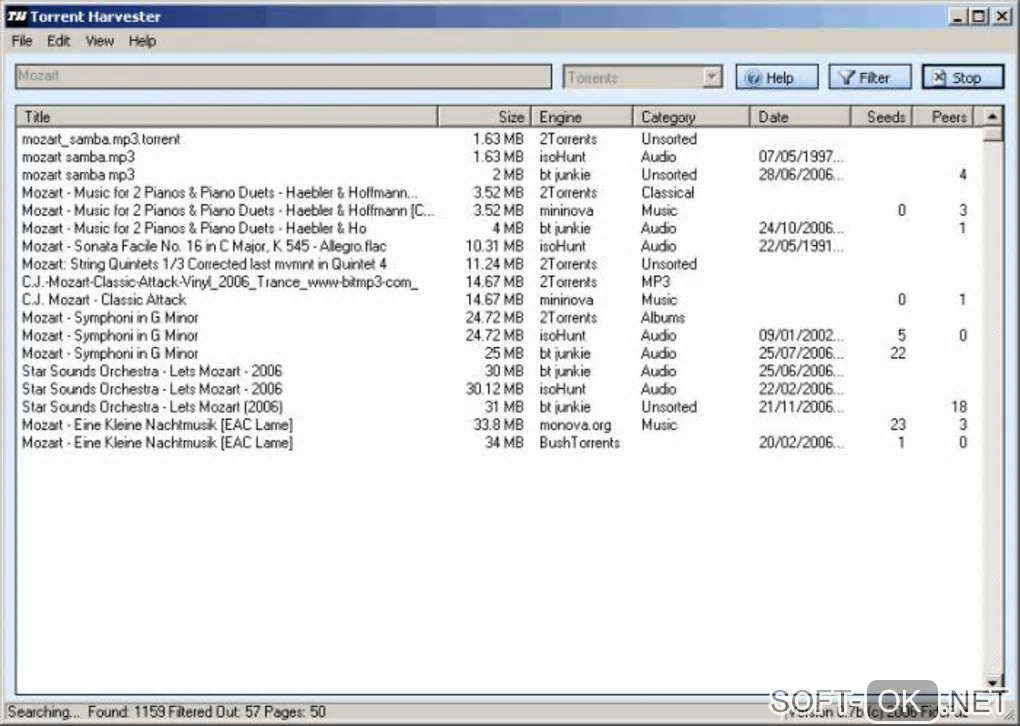1020x726 pixels.
Task: Select Eine Kleine Nachtmusik row from monova.org
Action: [x=498, y=424]
